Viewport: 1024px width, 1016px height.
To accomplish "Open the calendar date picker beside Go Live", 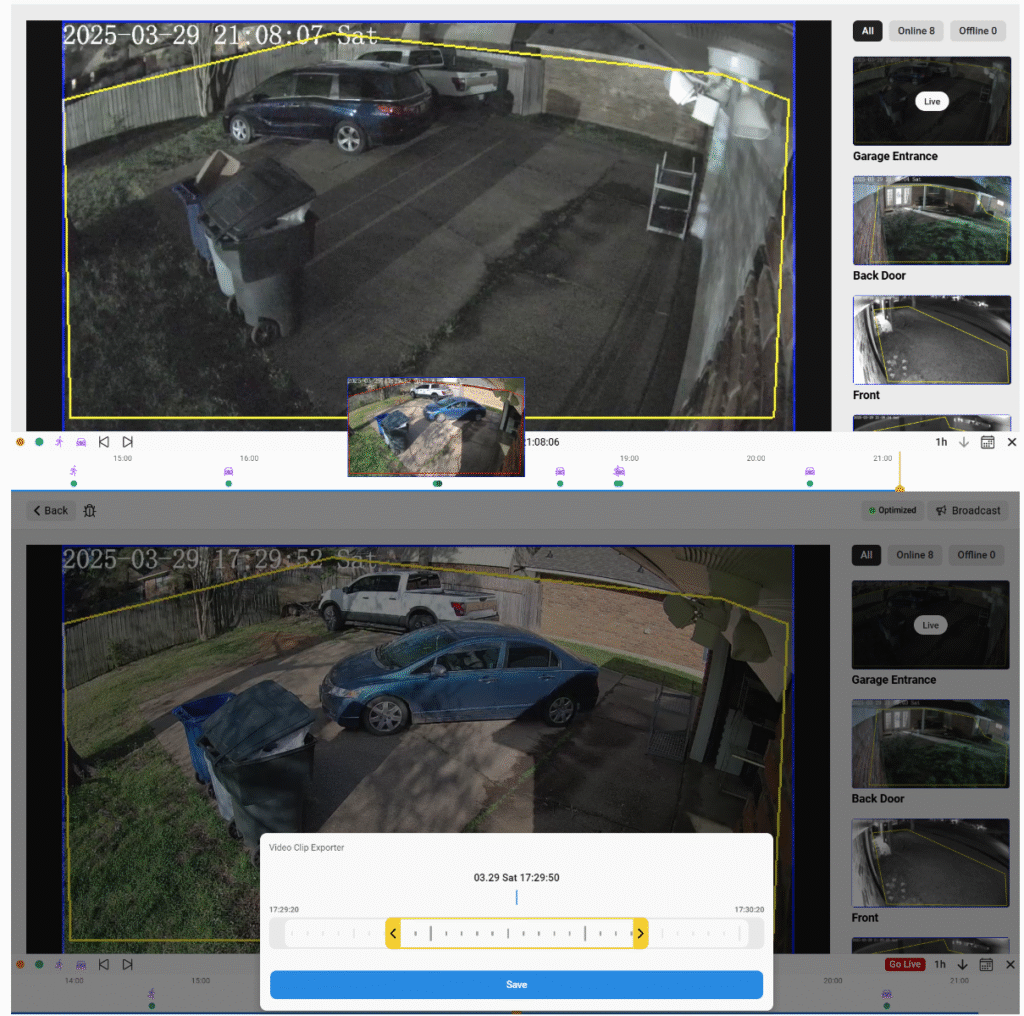I will [x=986, y=965].
